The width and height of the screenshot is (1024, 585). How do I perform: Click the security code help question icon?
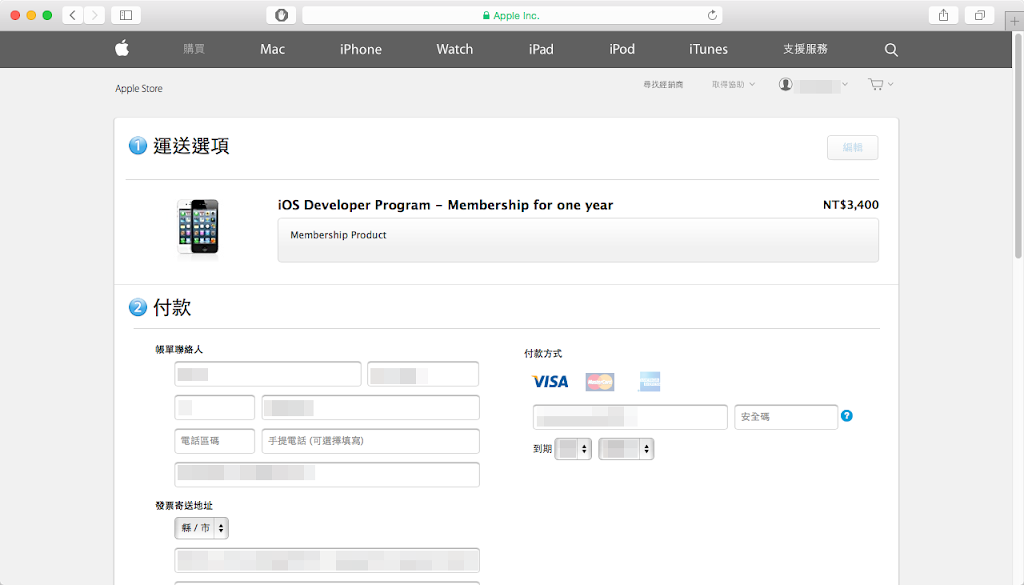click(847, 416)
